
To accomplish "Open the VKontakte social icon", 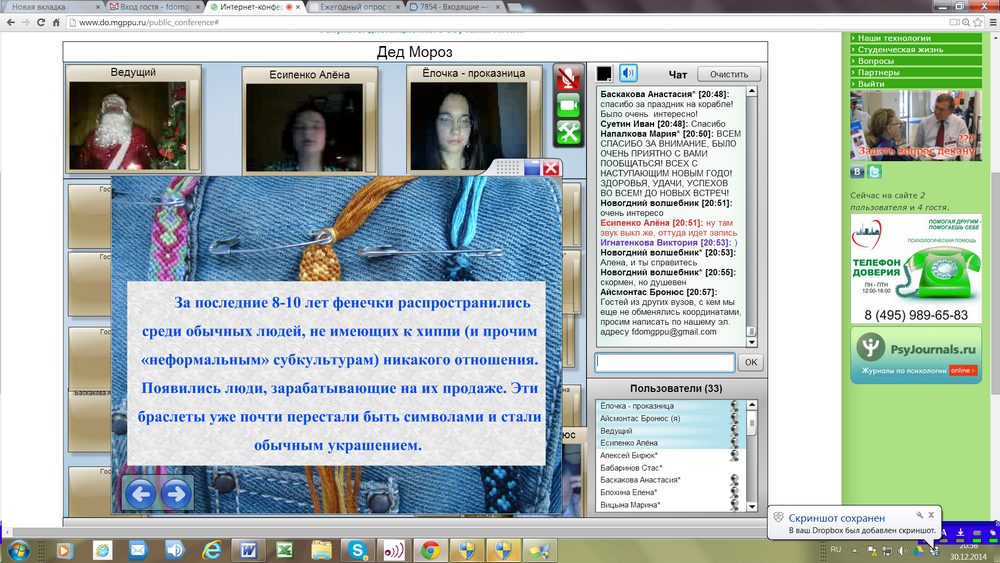I will pyautogui.click(x=857, y=172).
